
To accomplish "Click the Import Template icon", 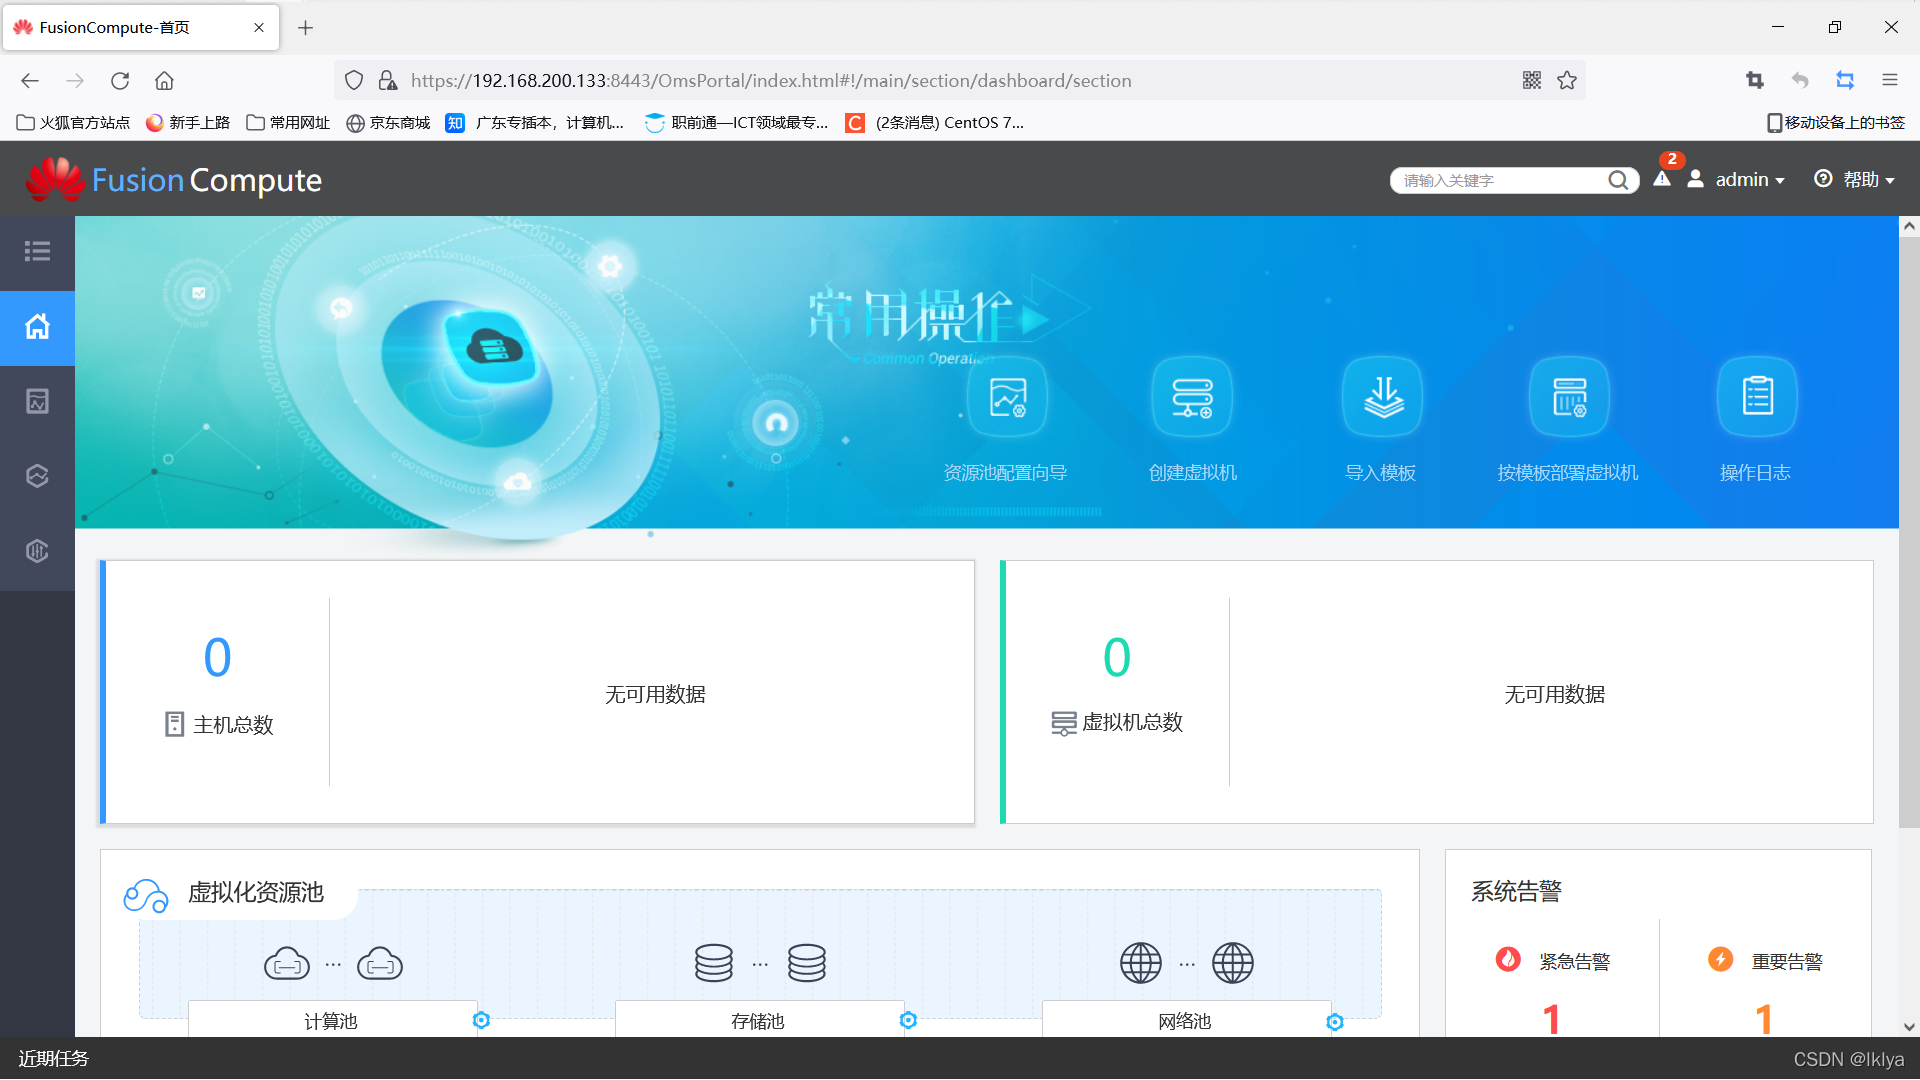I will coord(1382,398).
